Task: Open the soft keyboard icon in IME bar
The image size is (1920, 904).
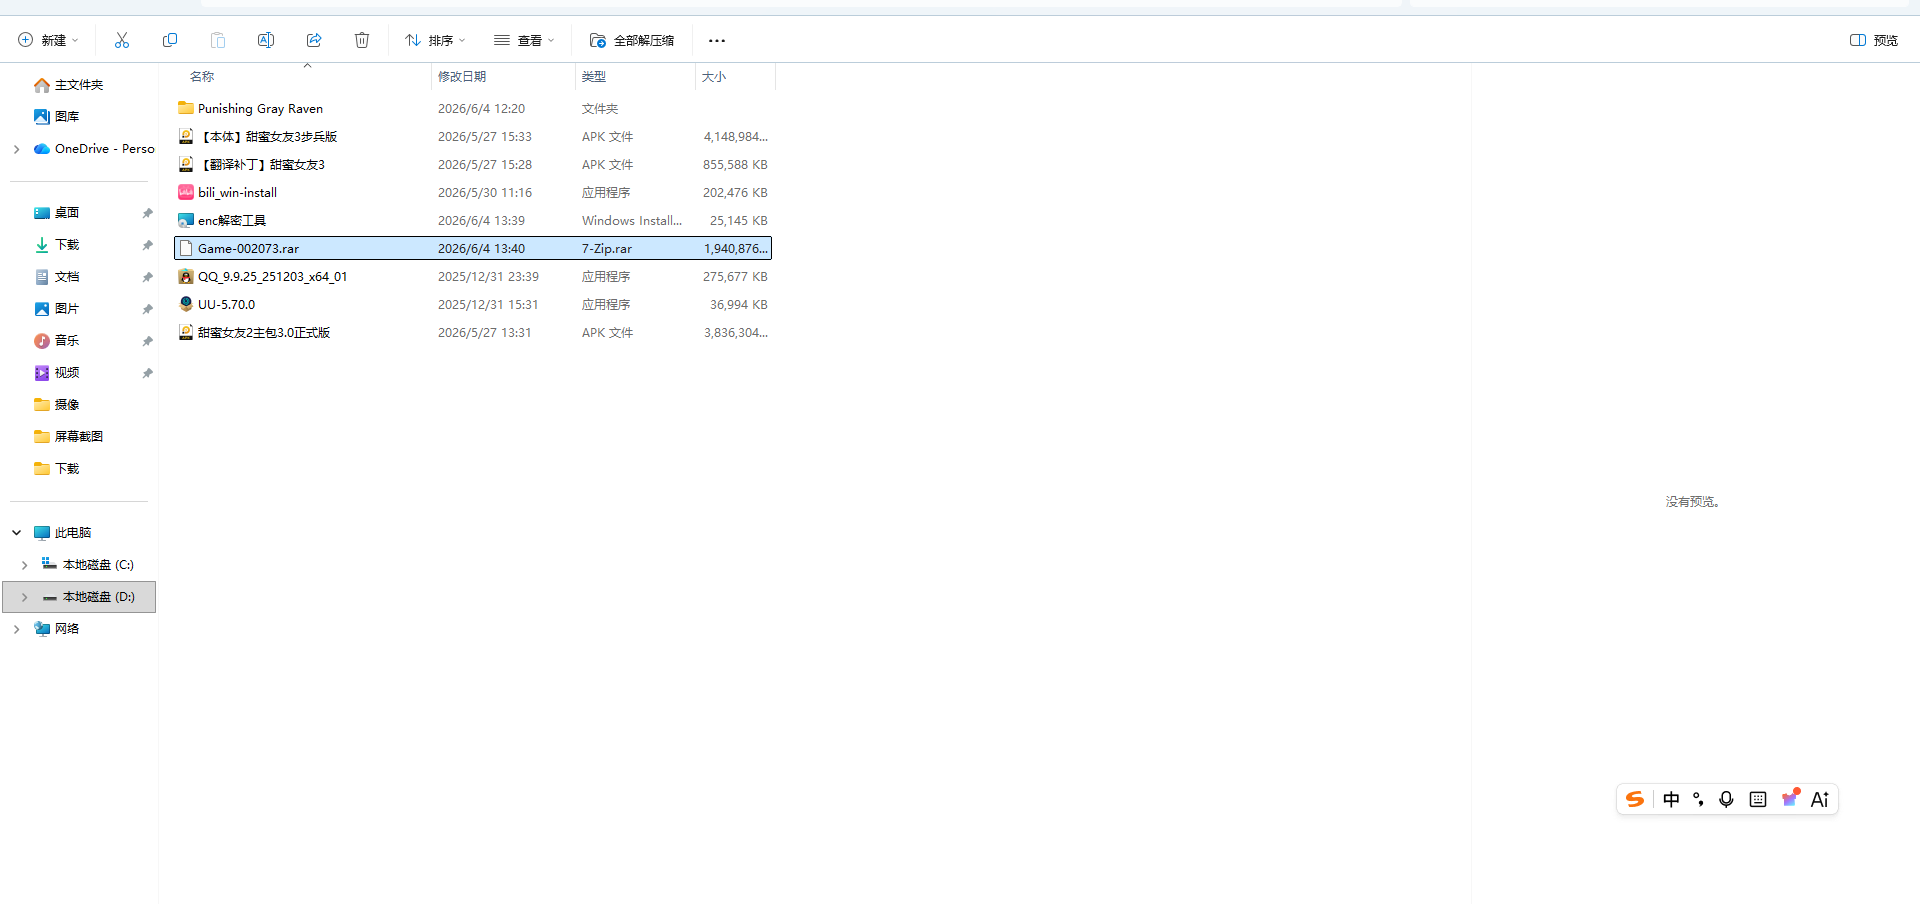Action: [1758, 799]
